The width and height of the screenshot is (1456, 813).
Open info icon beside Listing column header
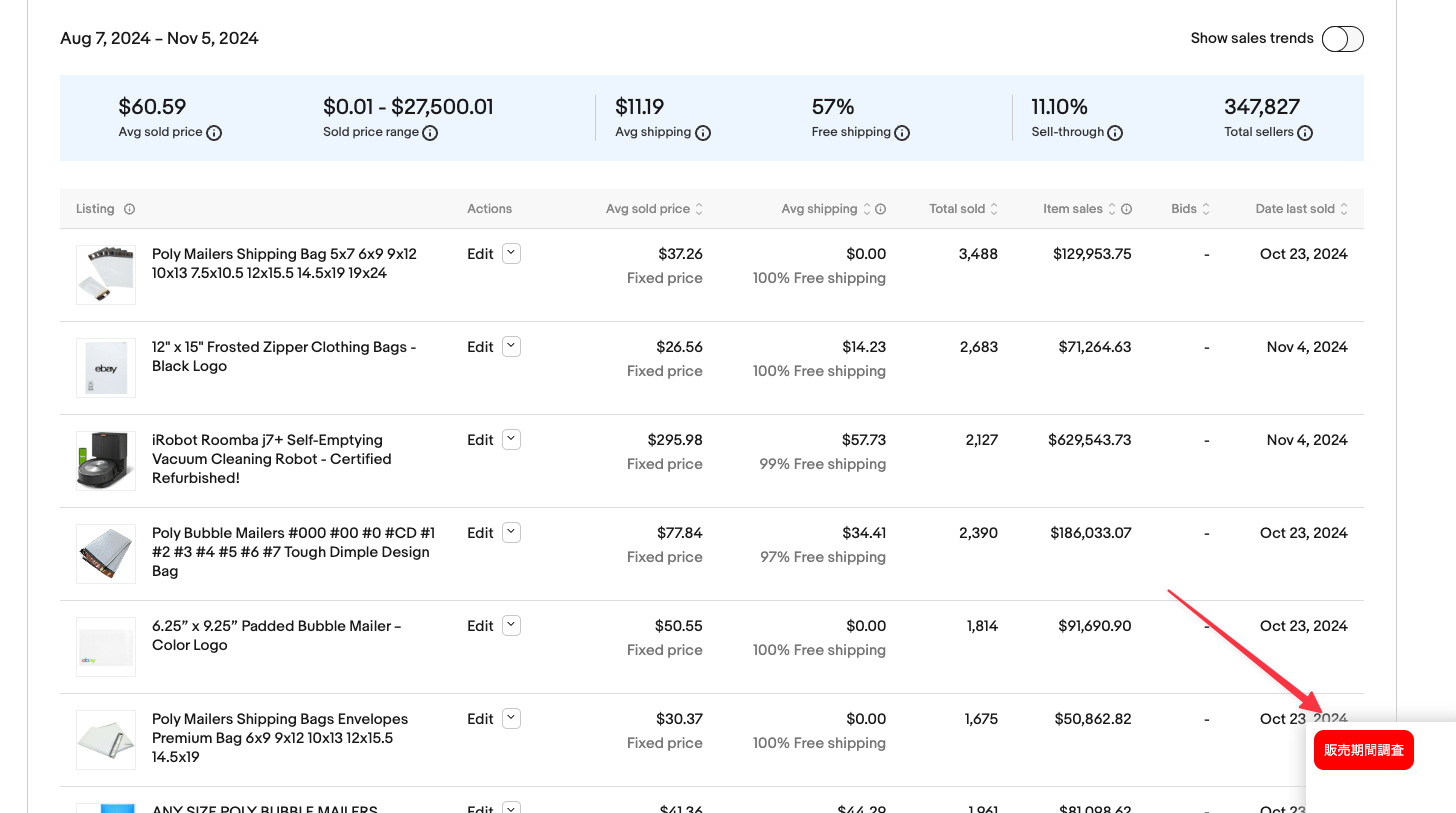tap(129, 209)
